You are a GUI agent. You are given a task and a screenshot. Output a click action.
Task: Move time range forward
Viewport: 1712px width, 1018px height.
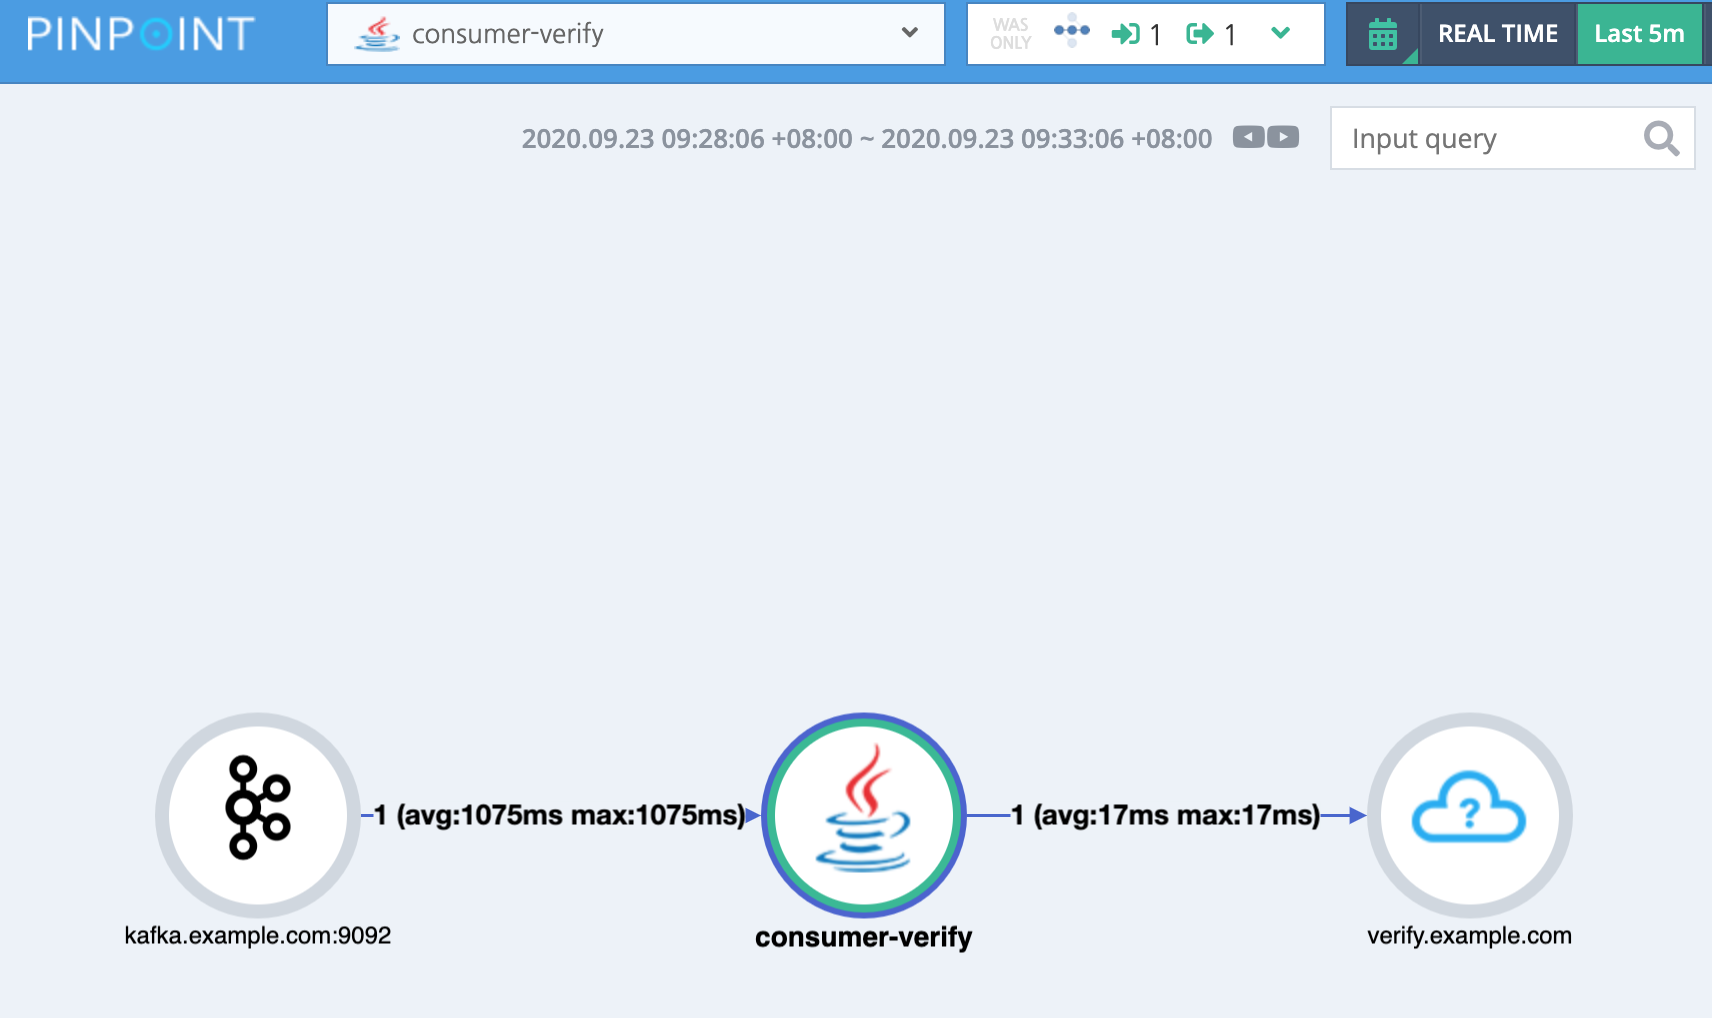(x=1283, y=137)
